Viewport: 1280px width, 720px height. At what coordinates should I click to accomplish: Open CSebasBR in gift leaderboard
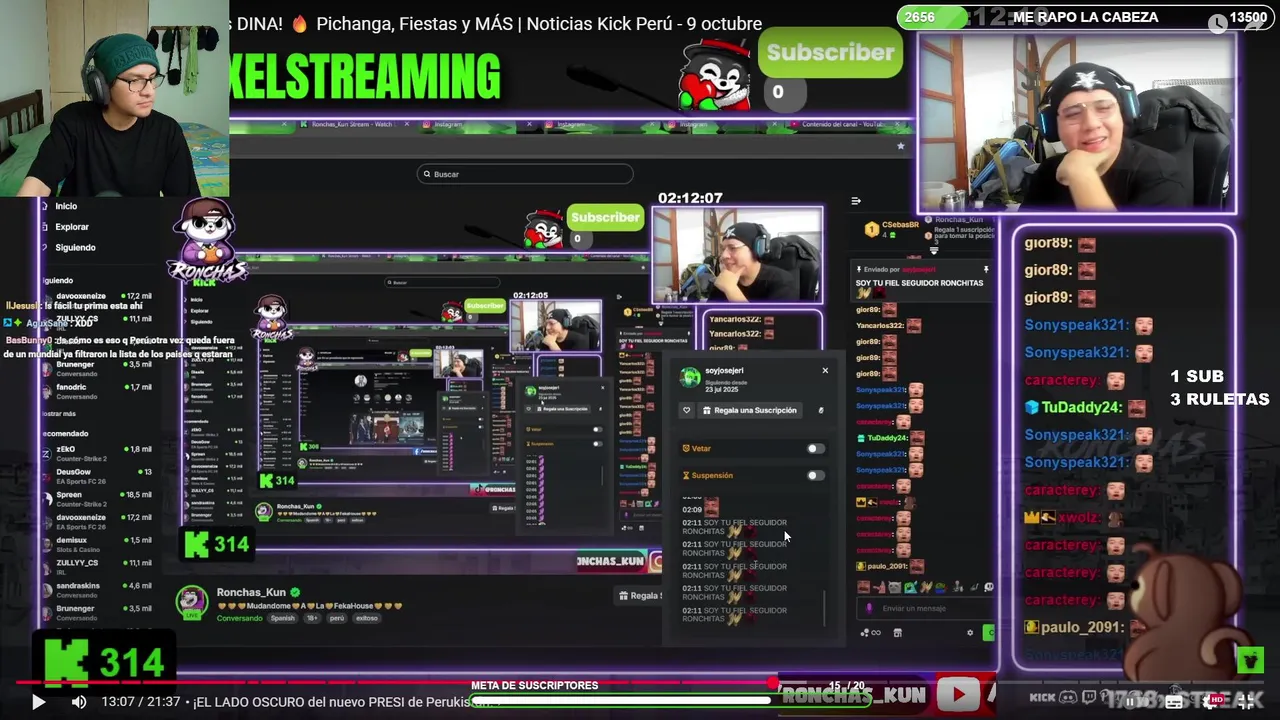click(900, 225)
